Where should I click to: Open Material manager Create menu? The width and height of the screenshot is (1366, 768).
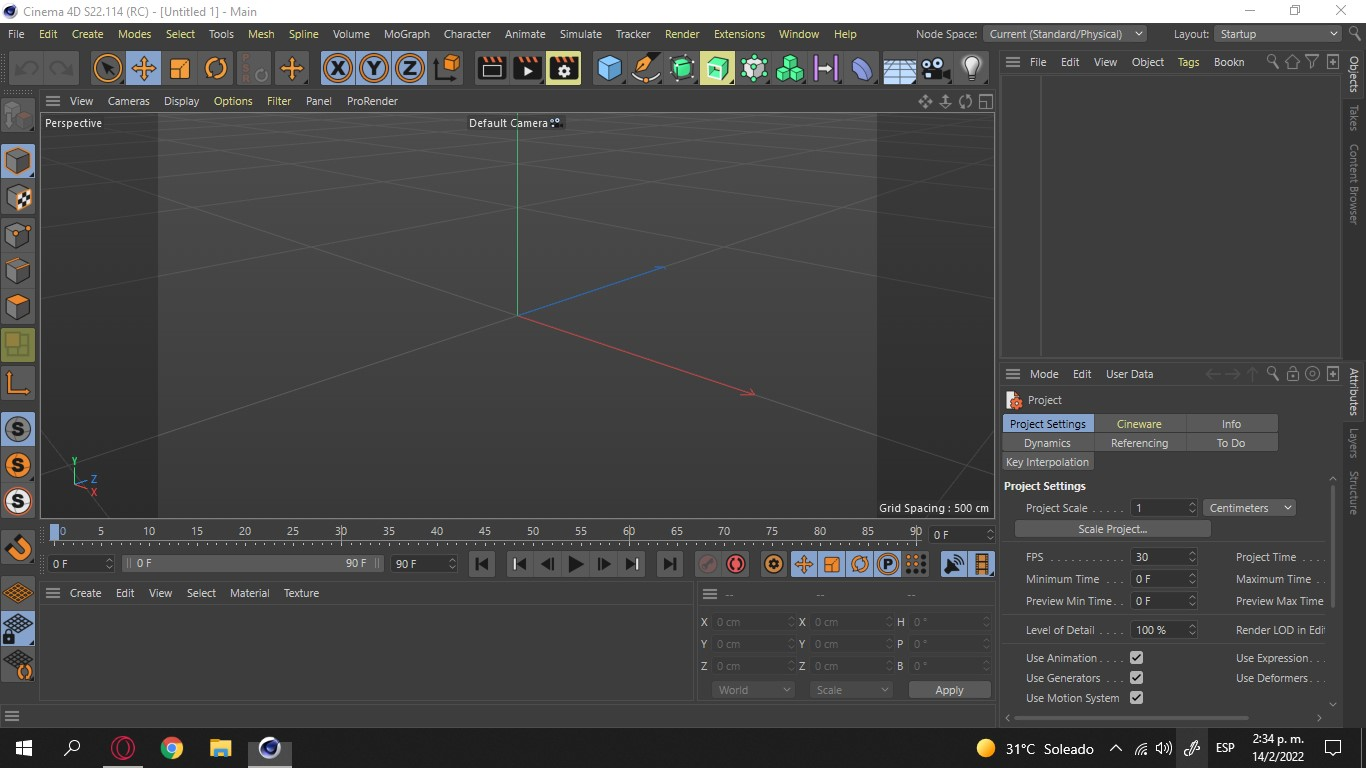(85, 593)
